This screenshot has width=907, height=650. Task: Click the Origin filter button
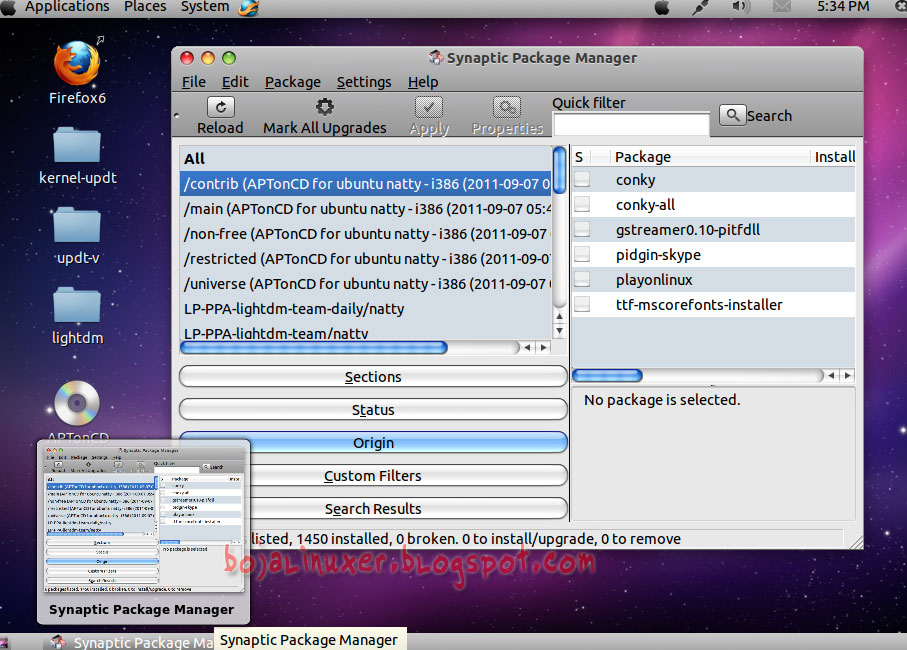click(373, 442)
